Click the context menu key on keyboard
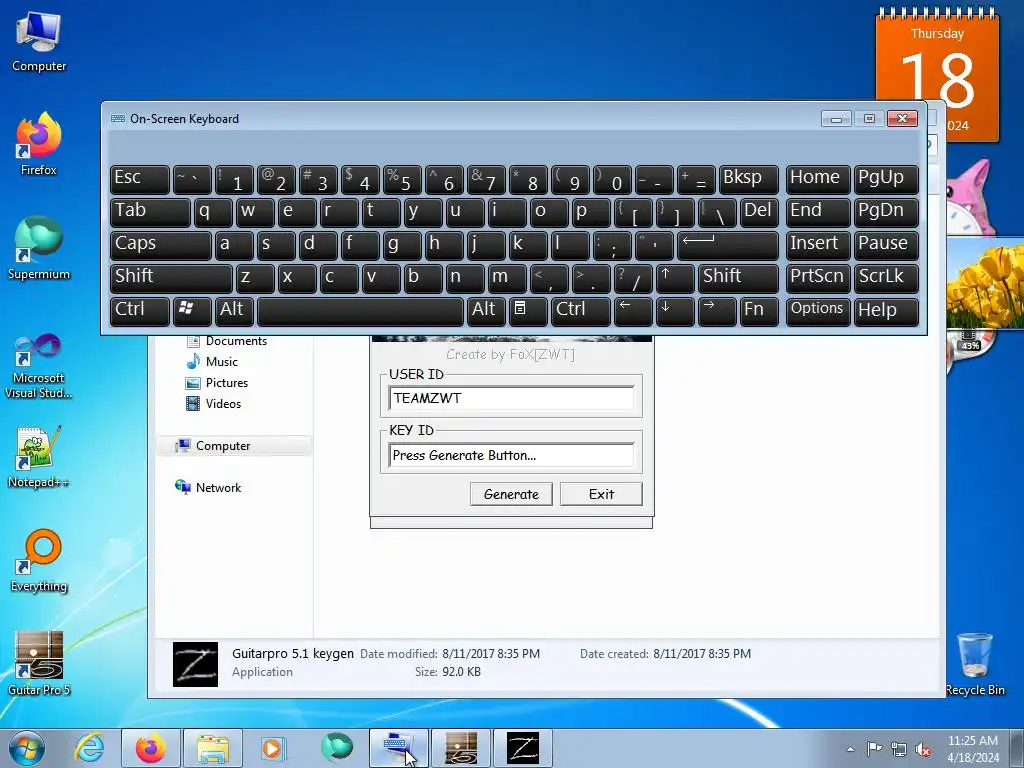1024x768 pixels. click(x=528, y=311)
